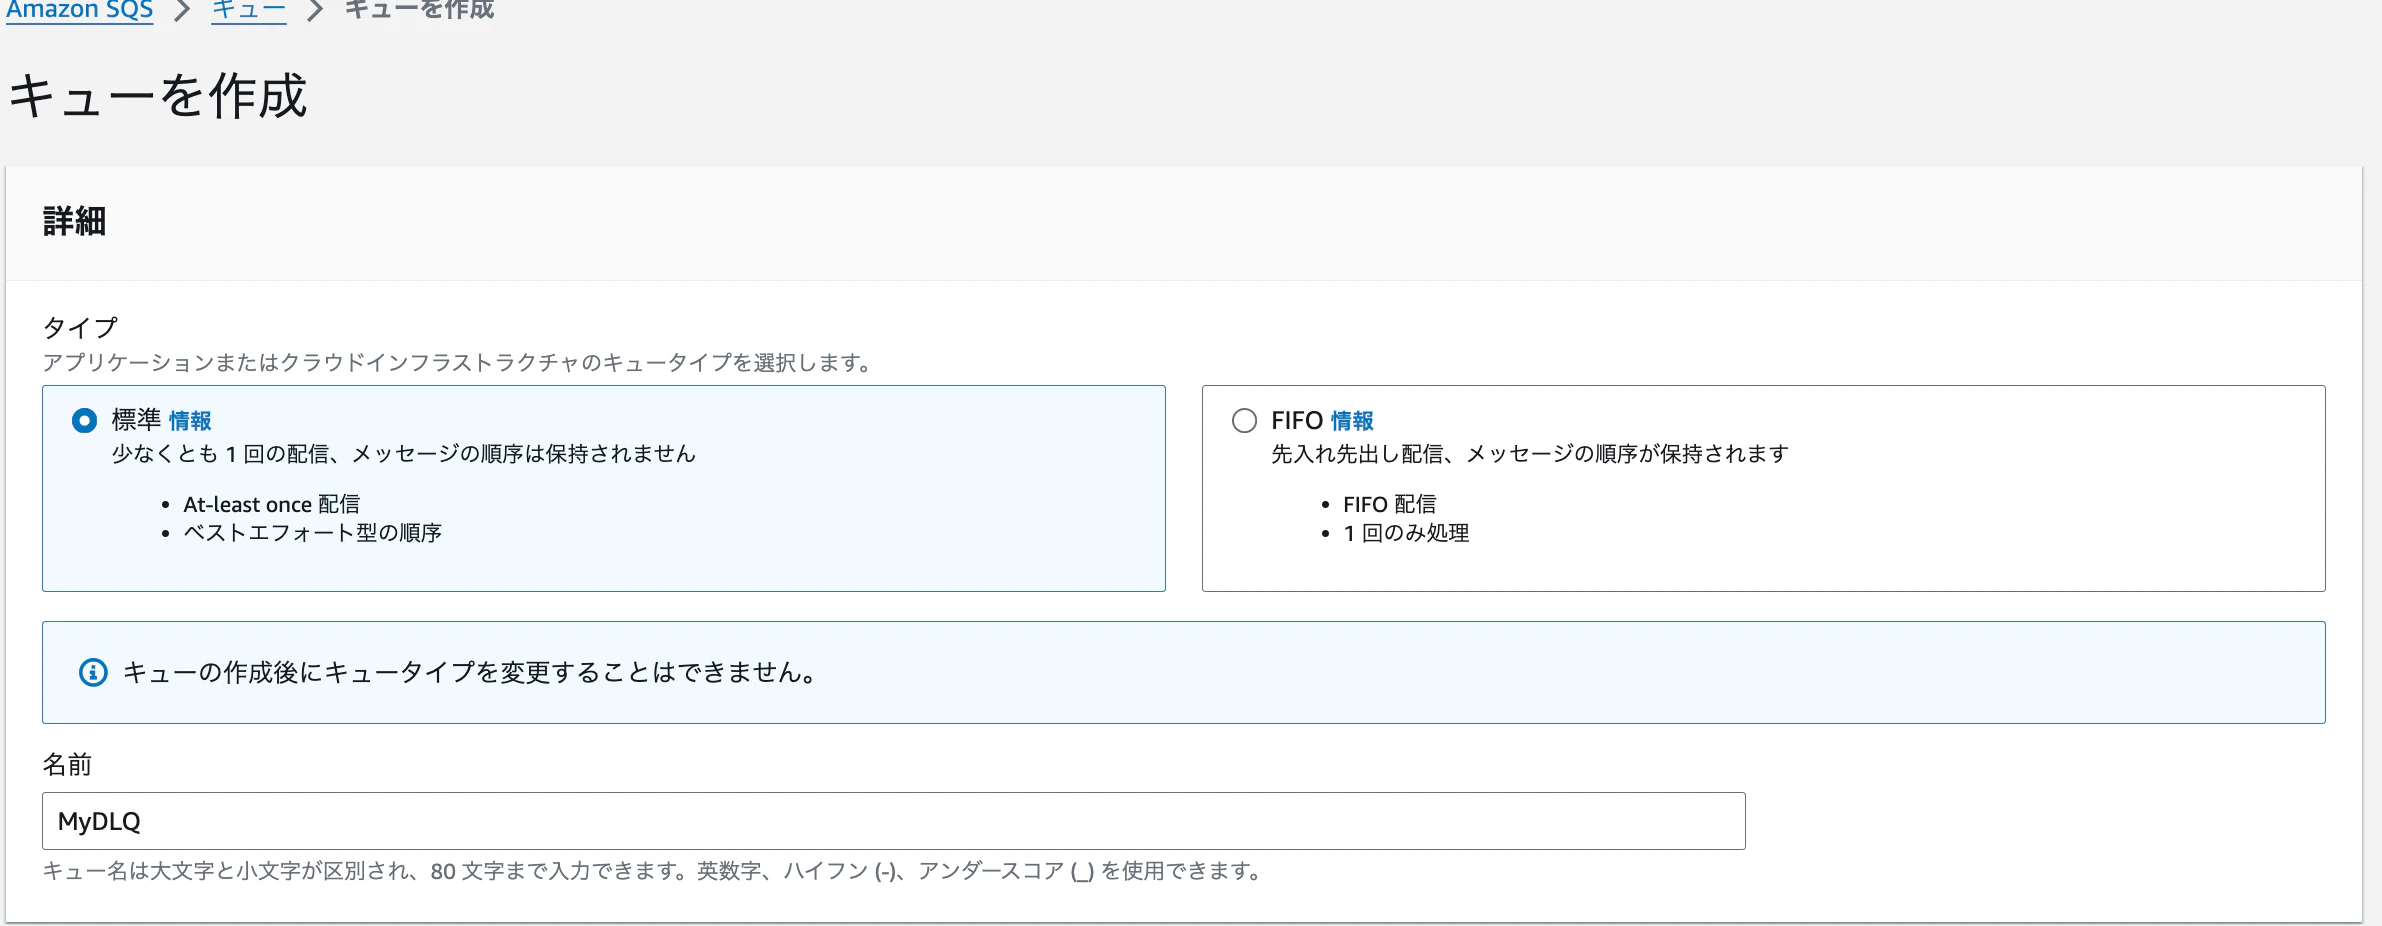This screenshot has height=926, width=2382.
Task: Click the 名前 input field containing MyDLQ
Action: pyautogui.click(x=894, y=821)
